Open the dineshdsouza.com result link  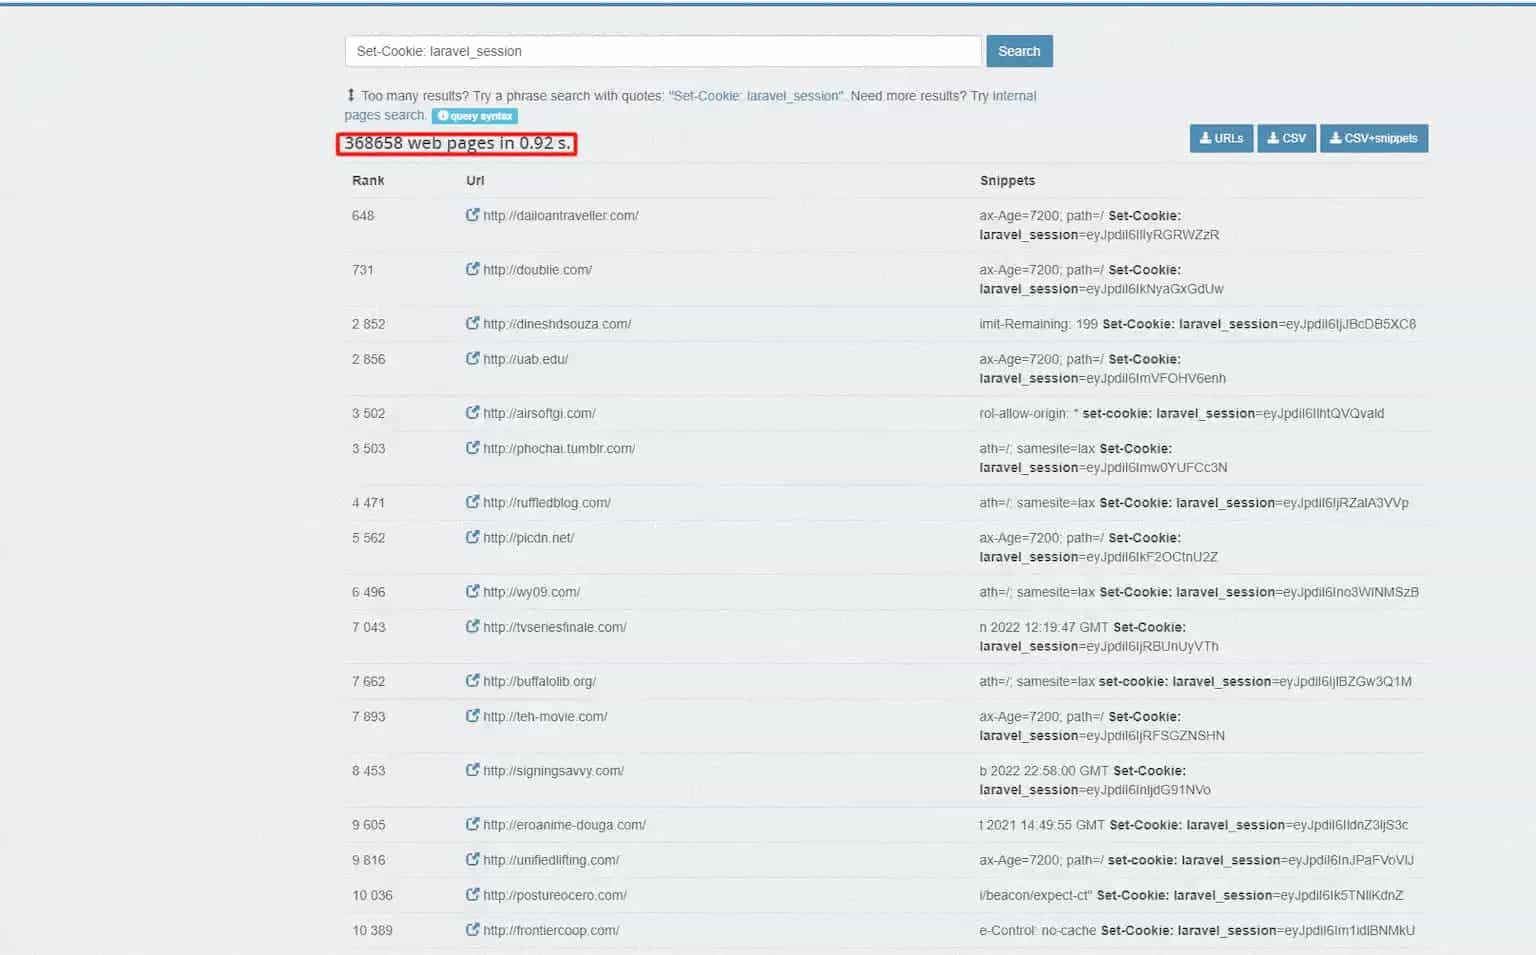coord(557,323)
